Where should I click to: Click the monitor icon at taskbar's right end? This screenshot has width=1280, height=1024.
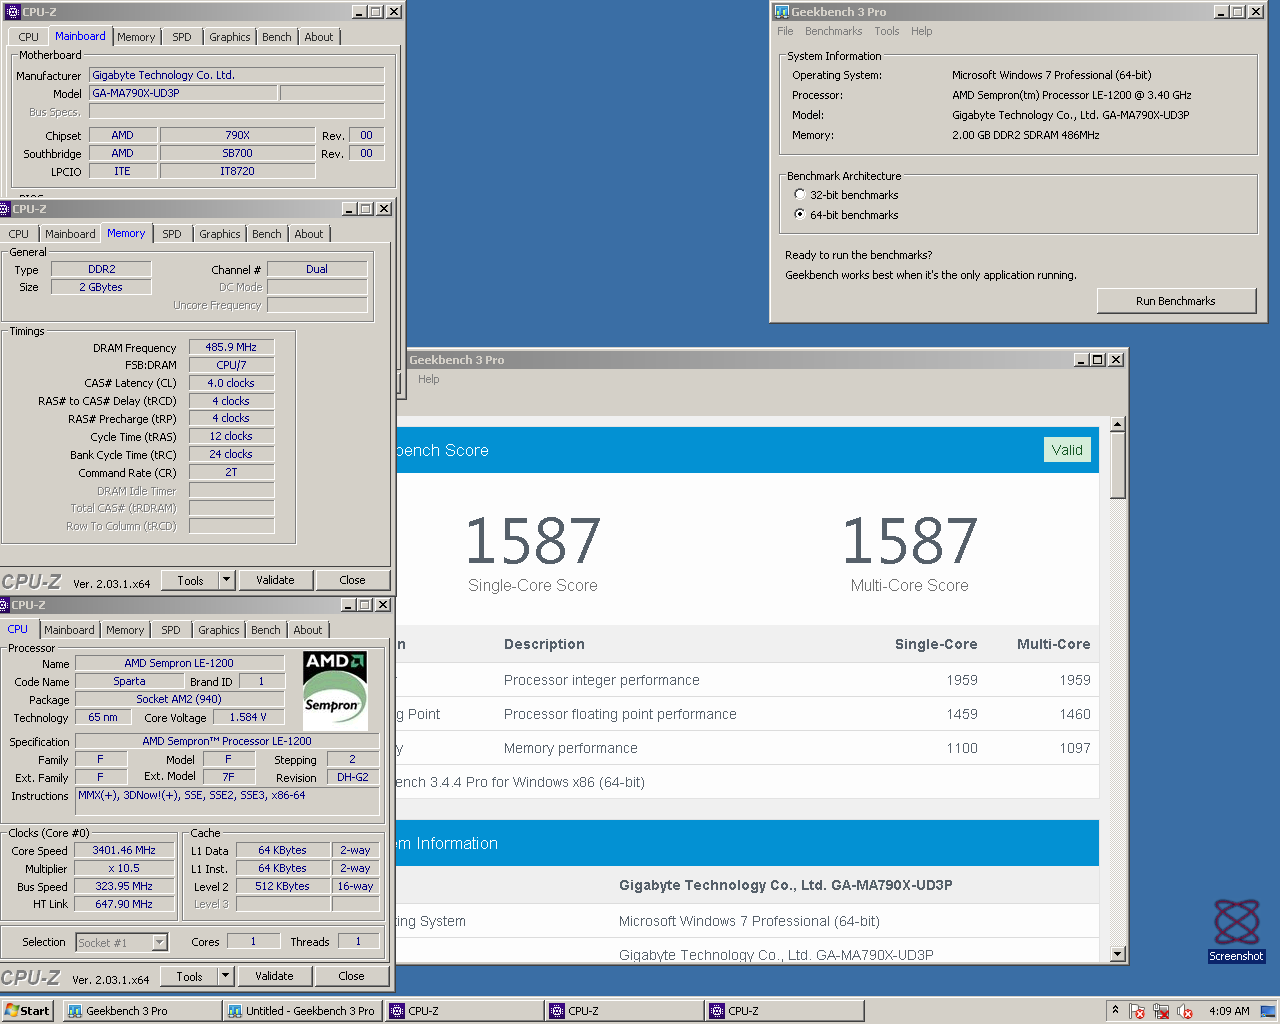1268,1011
